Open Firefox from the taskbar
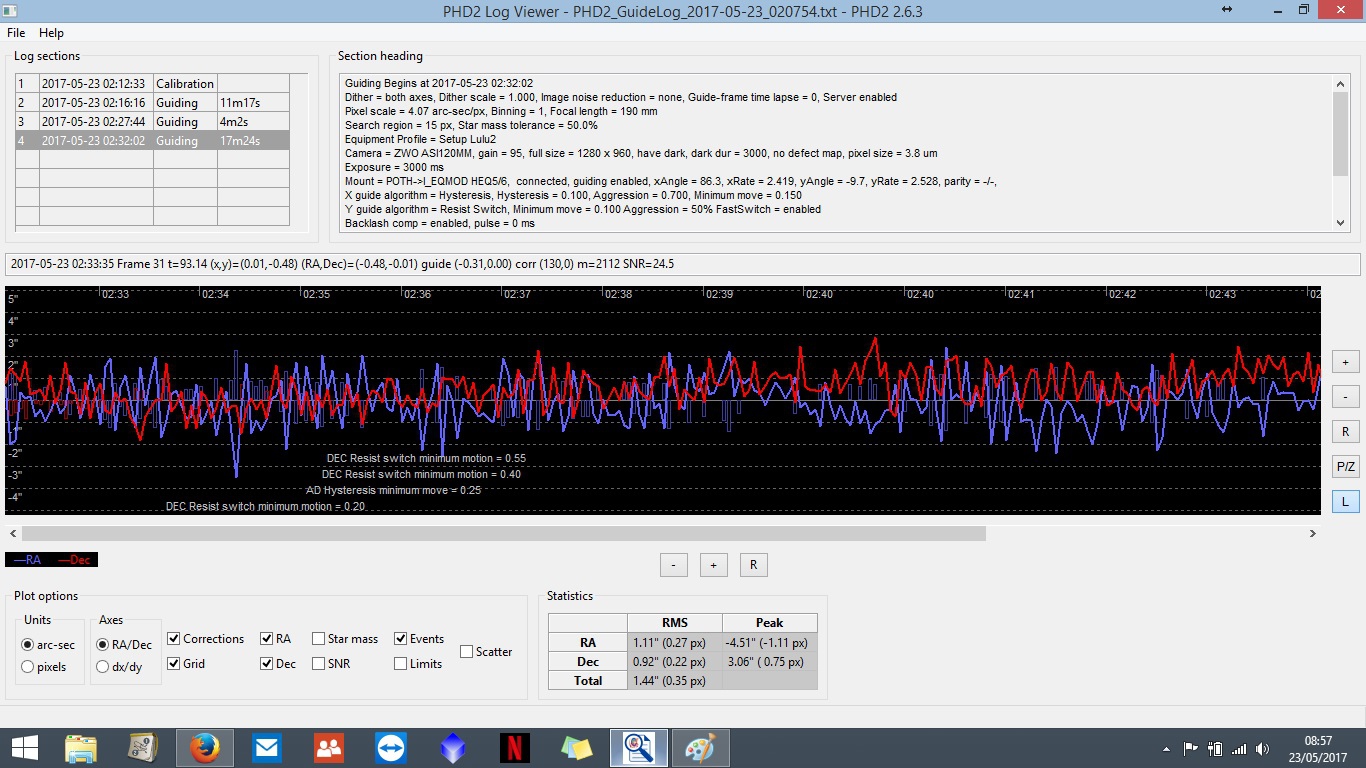This screenshot has width=1366, height=768. (x=205, y=748)
